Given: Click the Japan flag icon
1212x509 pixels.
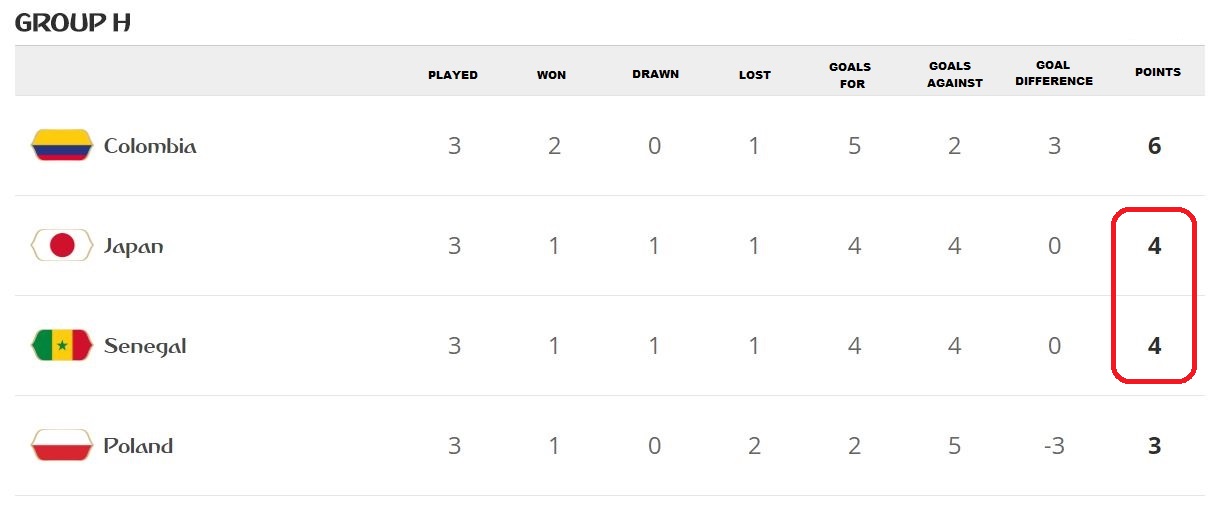Looking at the screenshot, I should pos(62,246).
